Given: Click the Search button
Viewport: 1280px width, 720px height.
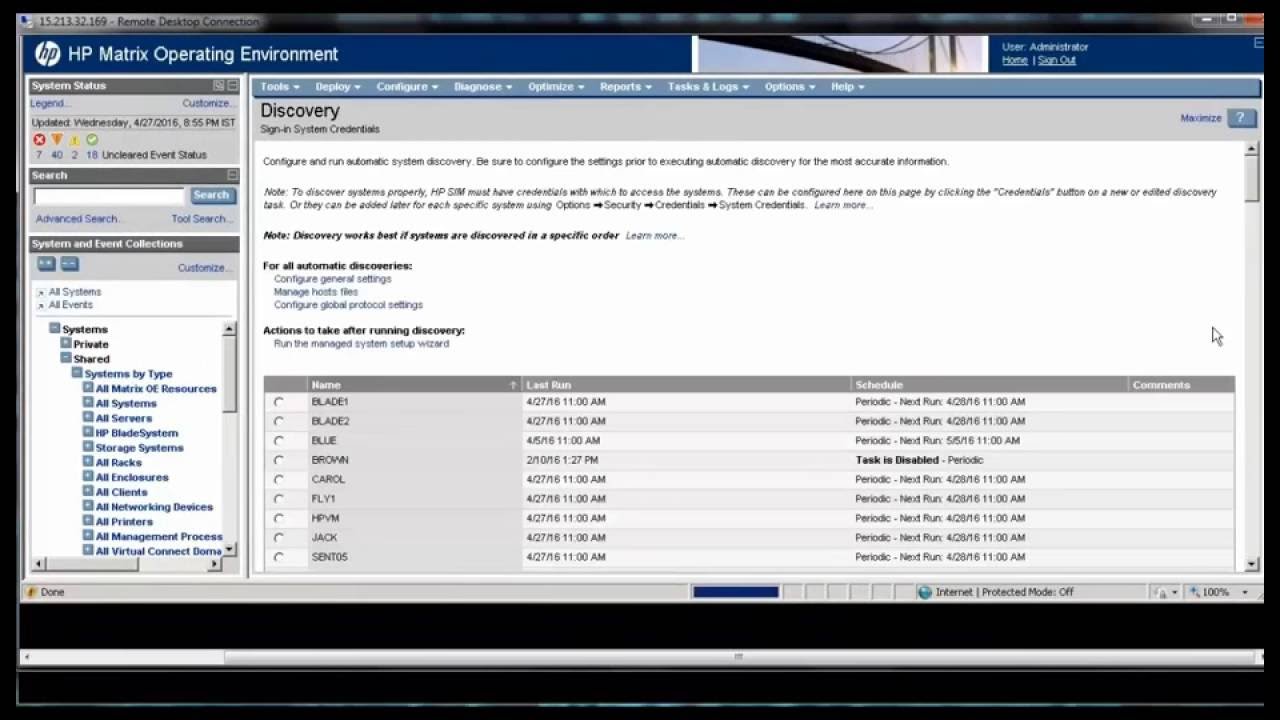Looking at the screenshot, I should tap(211, 195).
